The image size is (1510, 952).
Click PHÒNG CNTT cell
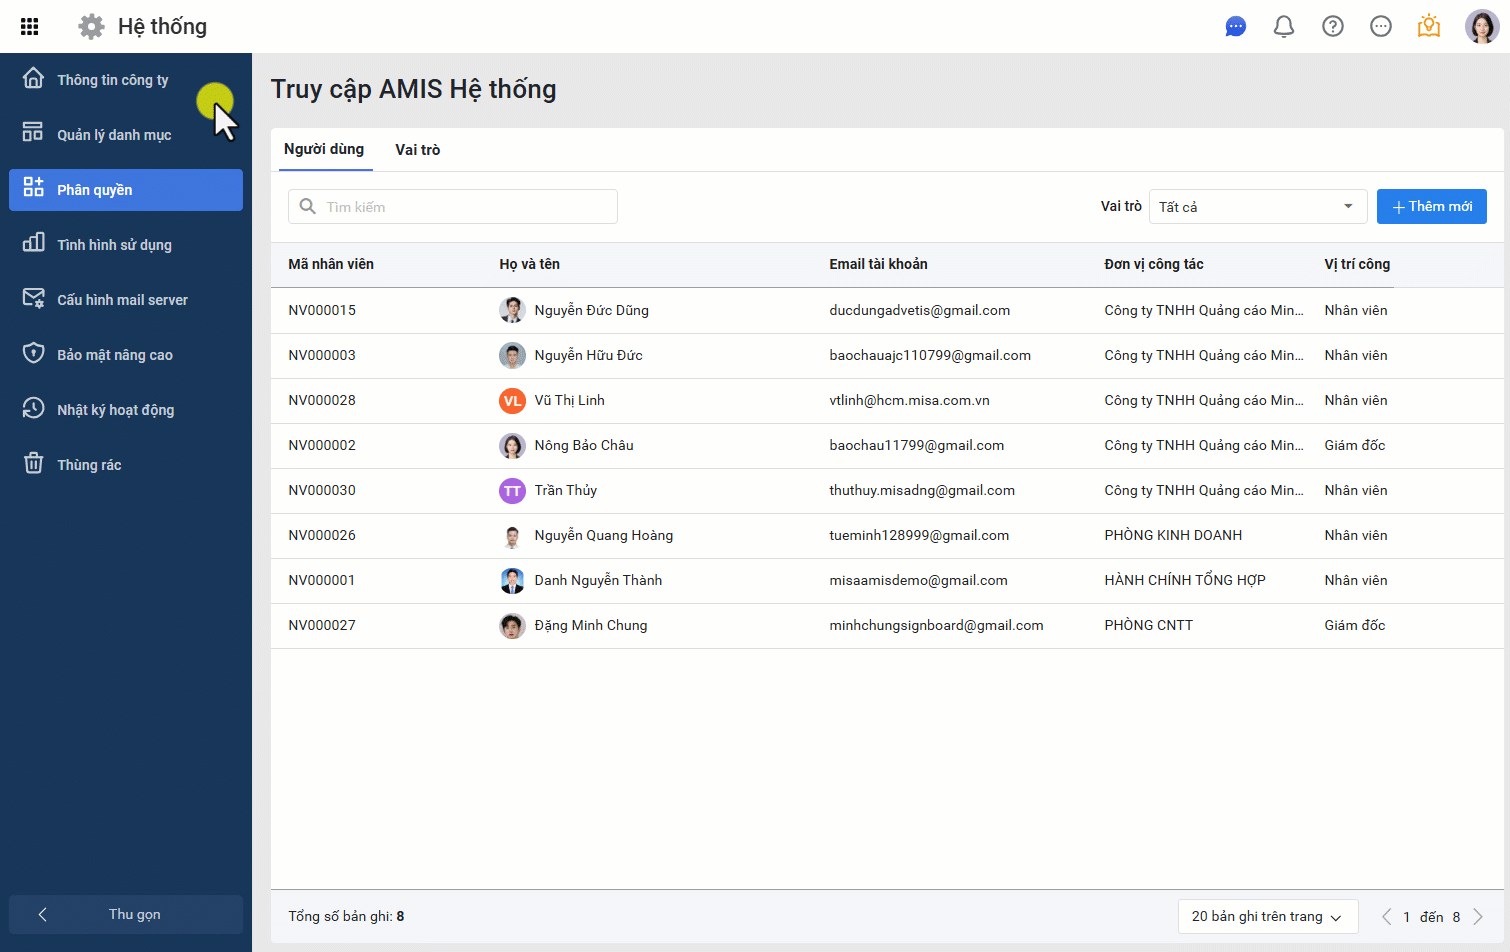pos(1148,625)
